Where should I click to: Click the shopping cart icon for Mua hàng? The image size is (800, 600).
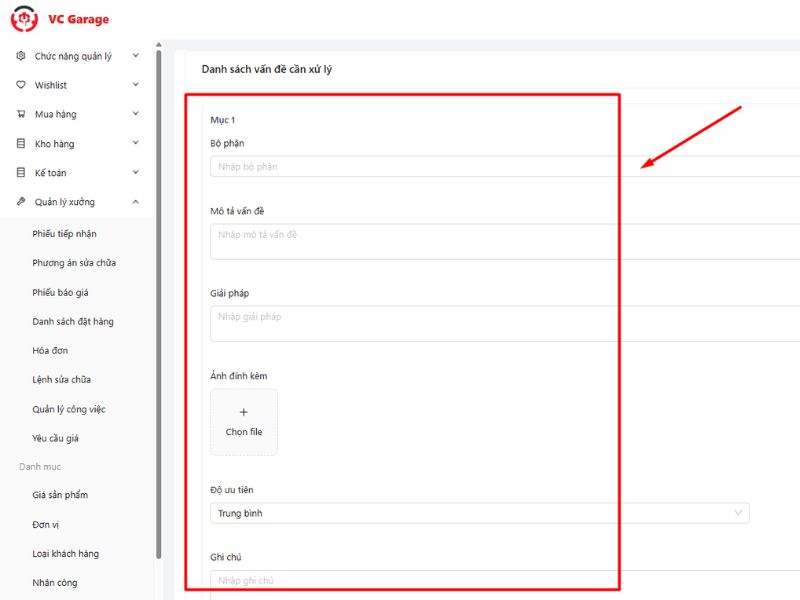tap(21, 114)
